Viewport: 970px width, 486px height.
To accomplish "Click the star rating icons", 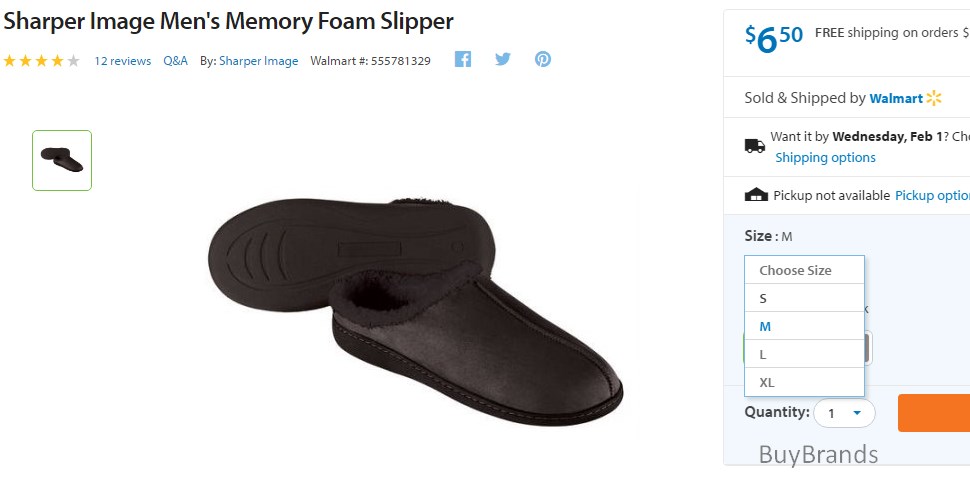I will [x=41, y=61].
